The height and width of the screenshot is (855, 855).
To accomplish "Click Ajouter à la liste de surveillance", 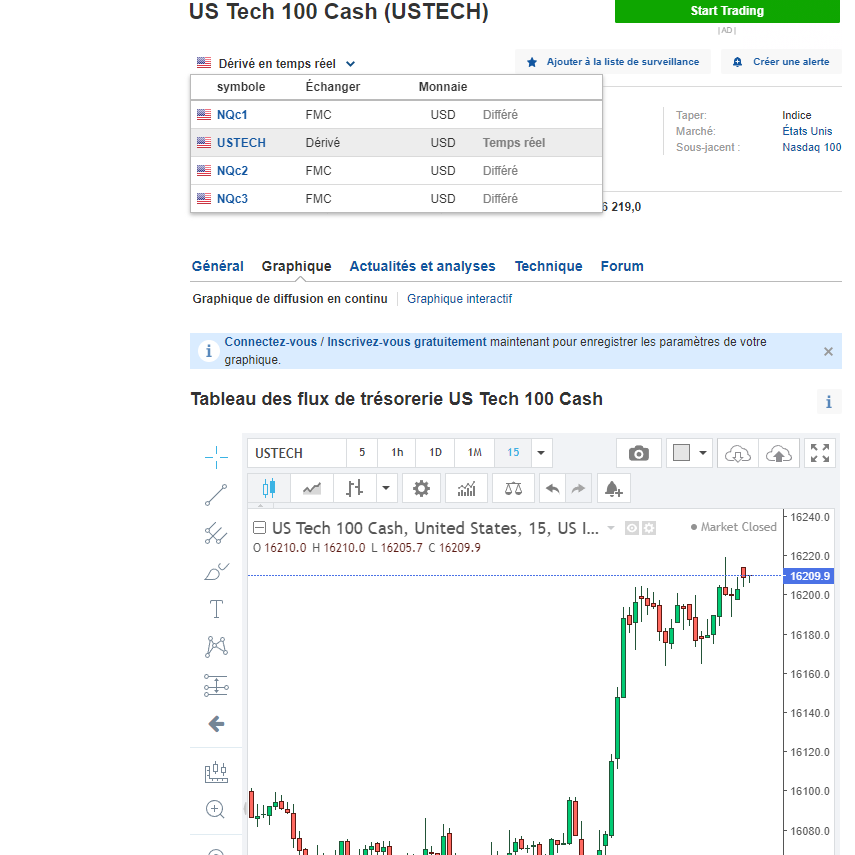I will (x=613, y=62).
